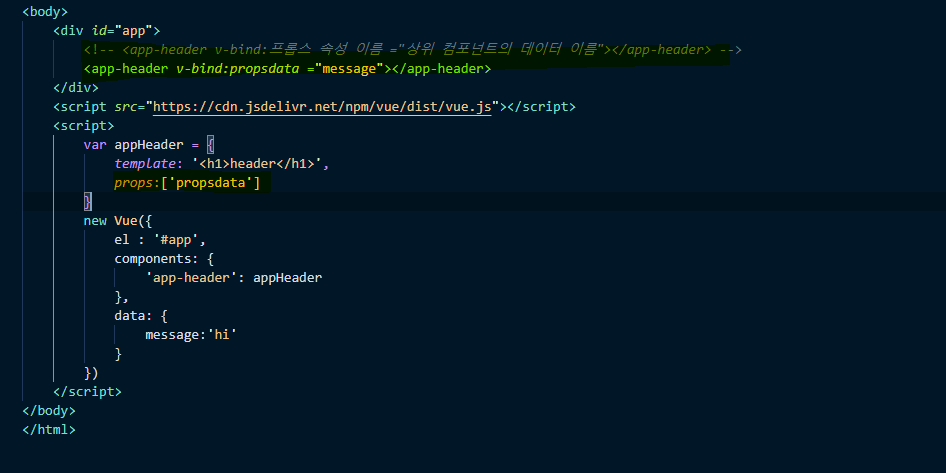Viewport: 946px width, 473px height.
Task: Click the empty opening script tag line
Action: click(84, 125)
